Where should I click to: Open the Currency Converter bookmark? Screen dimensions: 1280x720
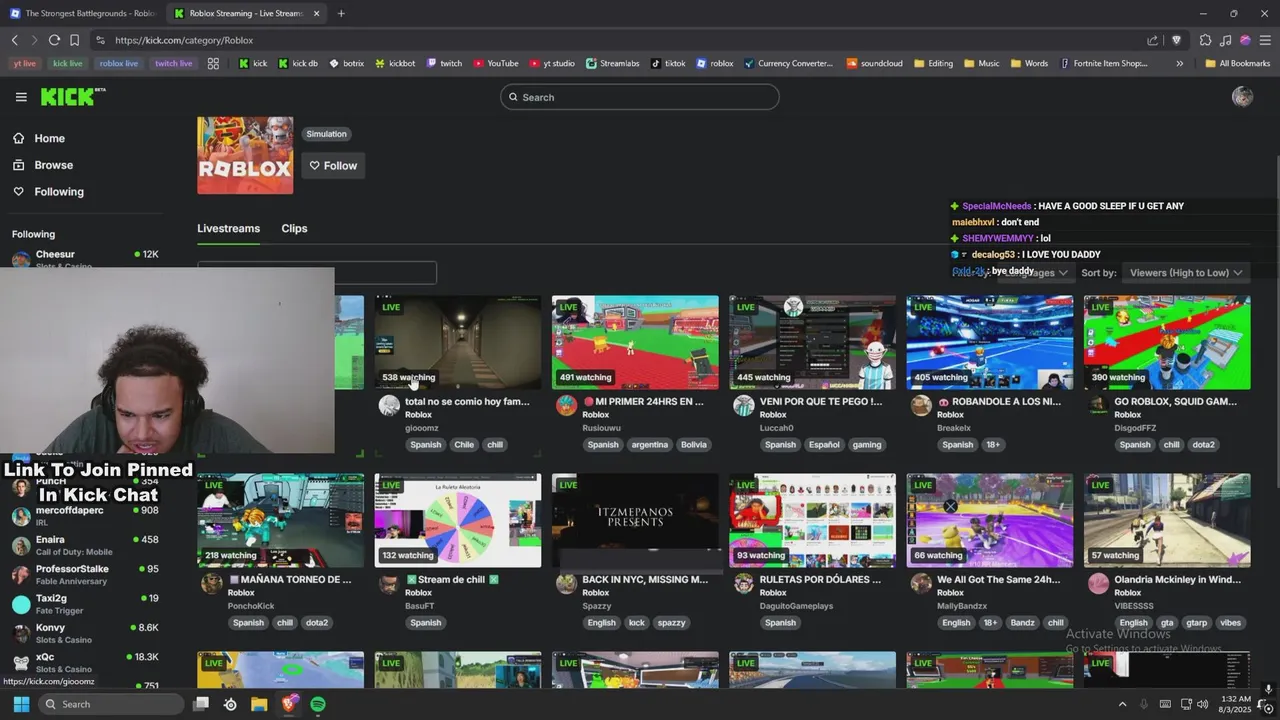(788, 63)
